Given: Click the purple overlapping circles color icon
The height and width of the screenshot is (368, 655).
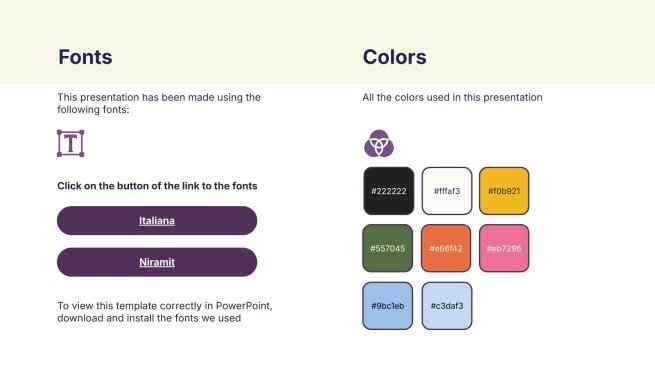Looking at the screenshot, I should tap(379, 143).
